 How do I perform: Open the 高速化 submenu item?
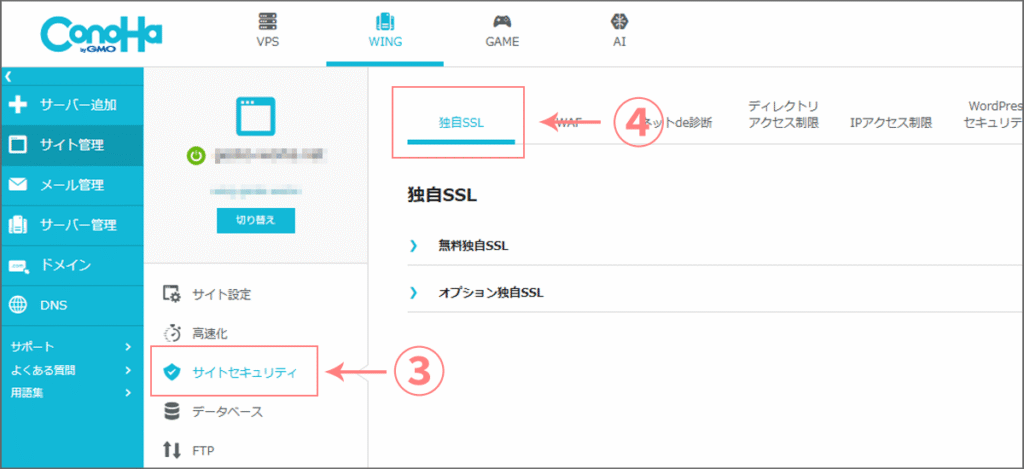[x=210, y=333]
